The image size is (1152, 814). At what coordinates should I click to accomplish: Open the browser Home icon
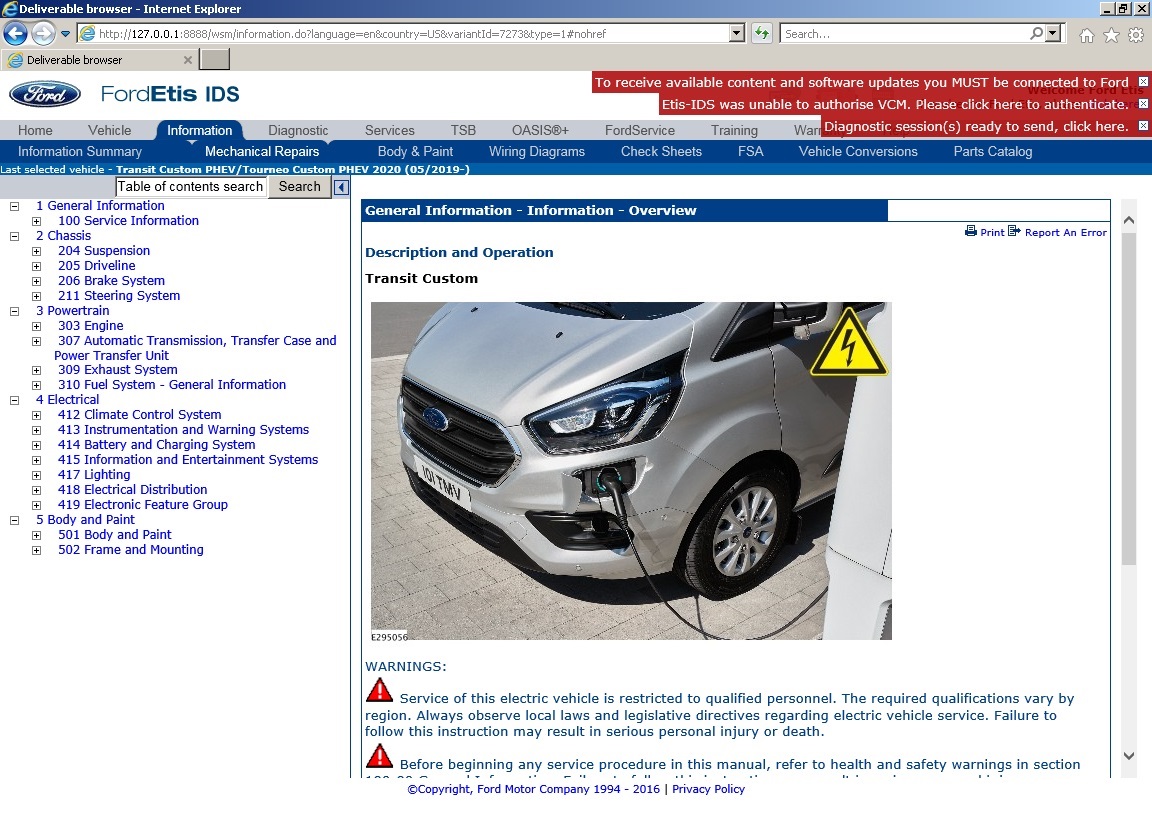click(x=1086, y=33)
